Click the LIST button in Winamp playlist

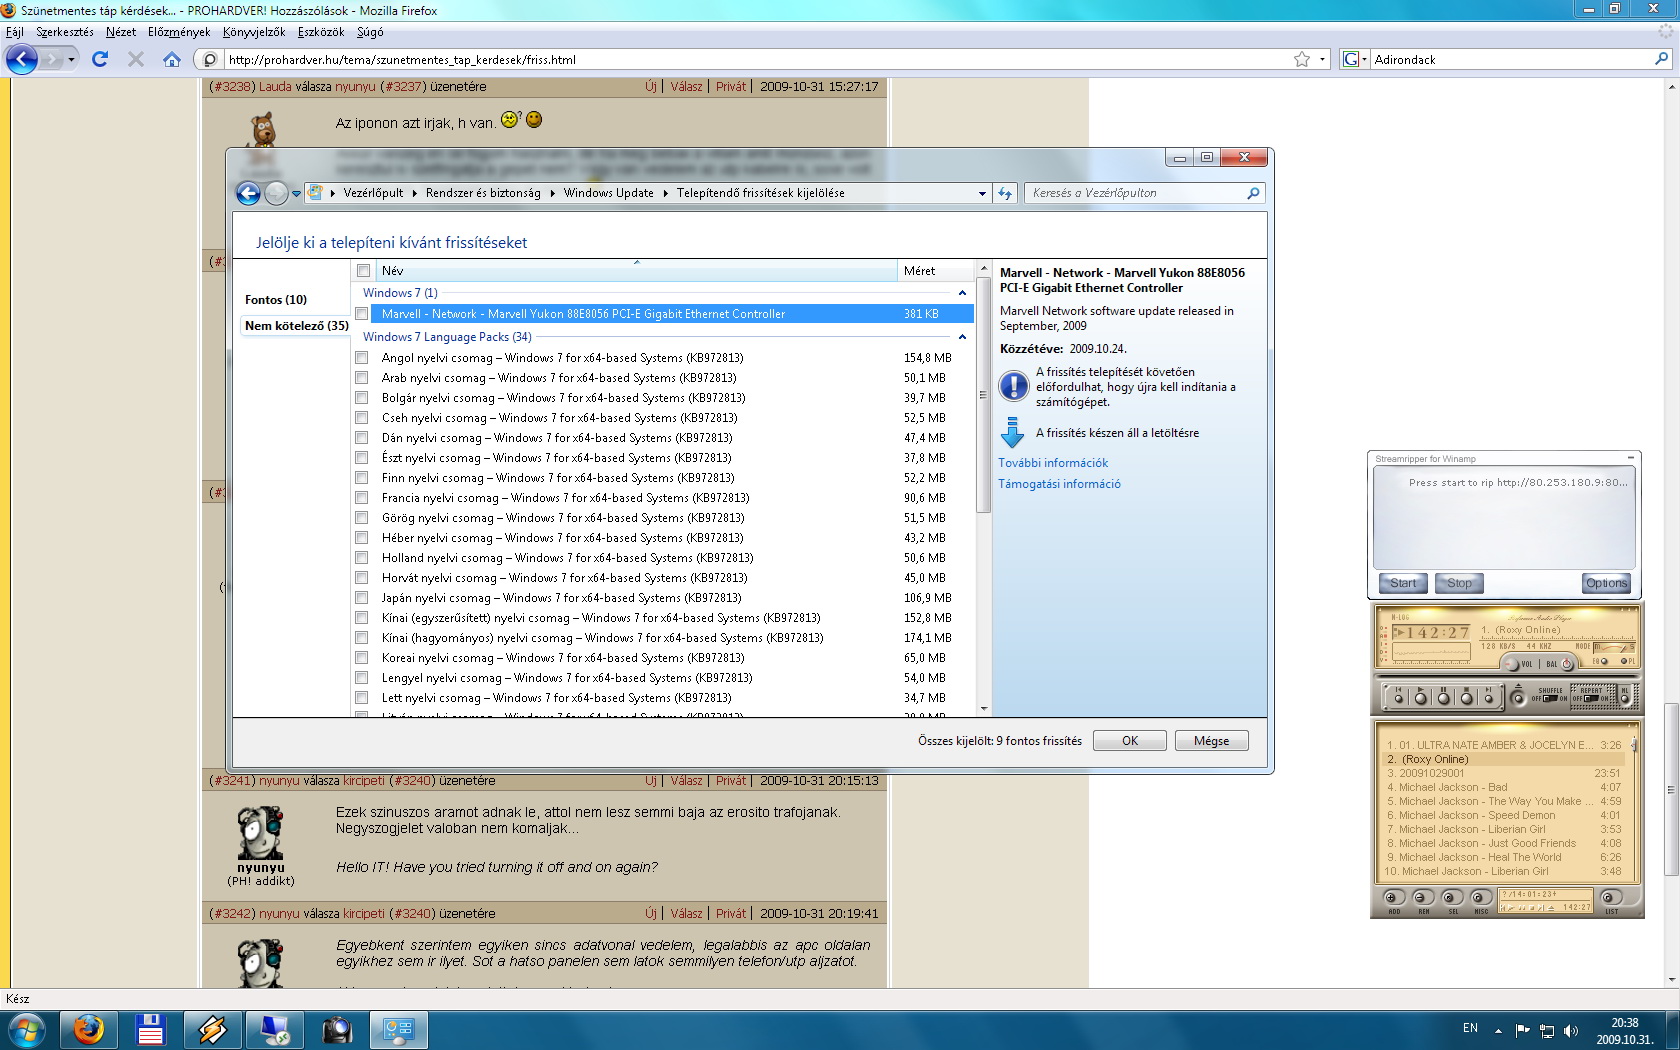pos(1611,899)
